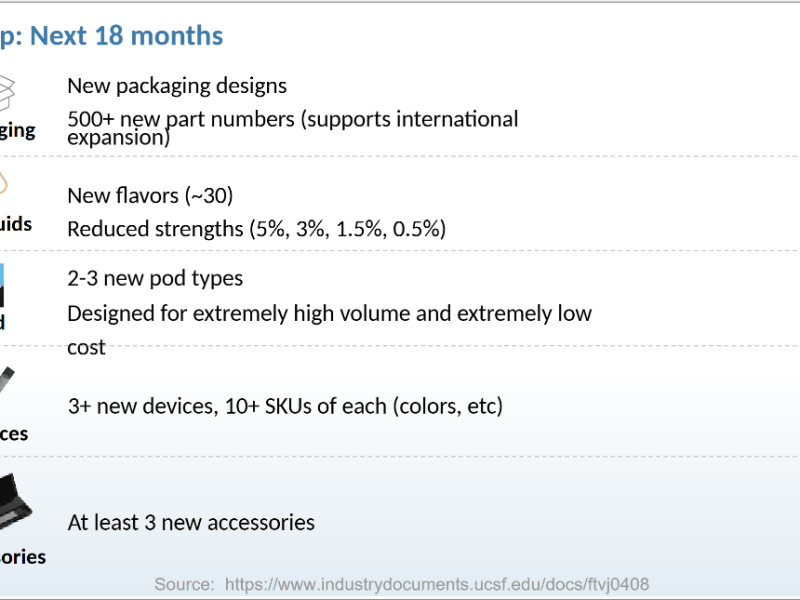Click the '3+ new devices' text line
Screen dimensions: 800x600
click(x=285, y=407)
